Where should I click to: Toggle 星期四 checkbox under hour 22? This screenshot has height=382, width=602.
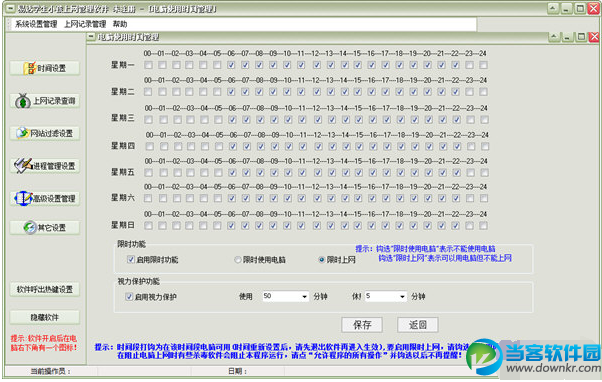pos(457,146)
